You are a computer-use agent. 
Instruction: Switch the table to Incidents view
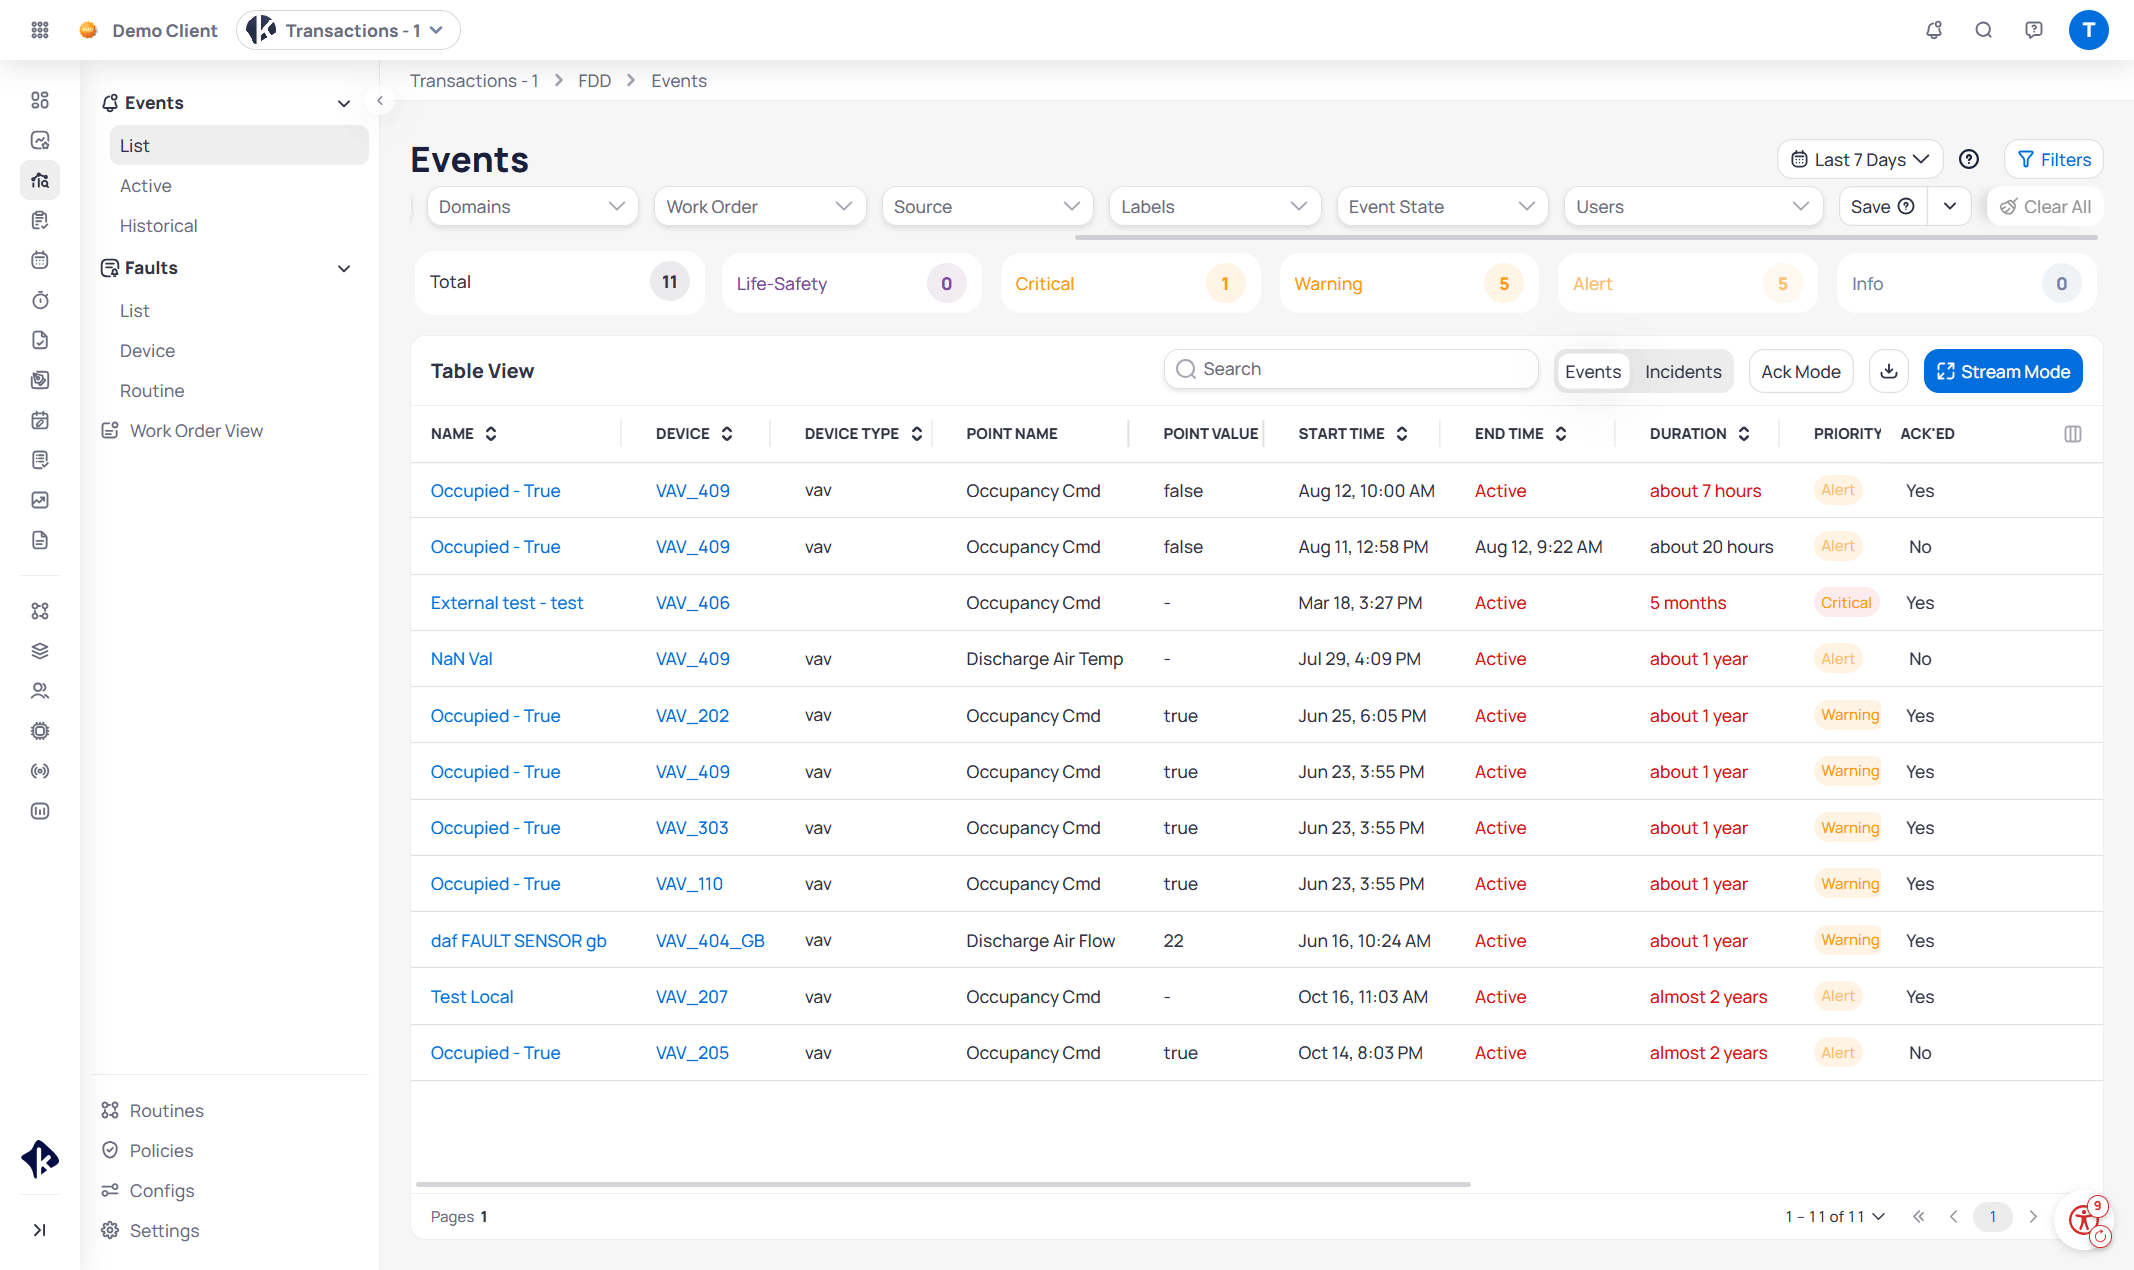coord(1683,372)
